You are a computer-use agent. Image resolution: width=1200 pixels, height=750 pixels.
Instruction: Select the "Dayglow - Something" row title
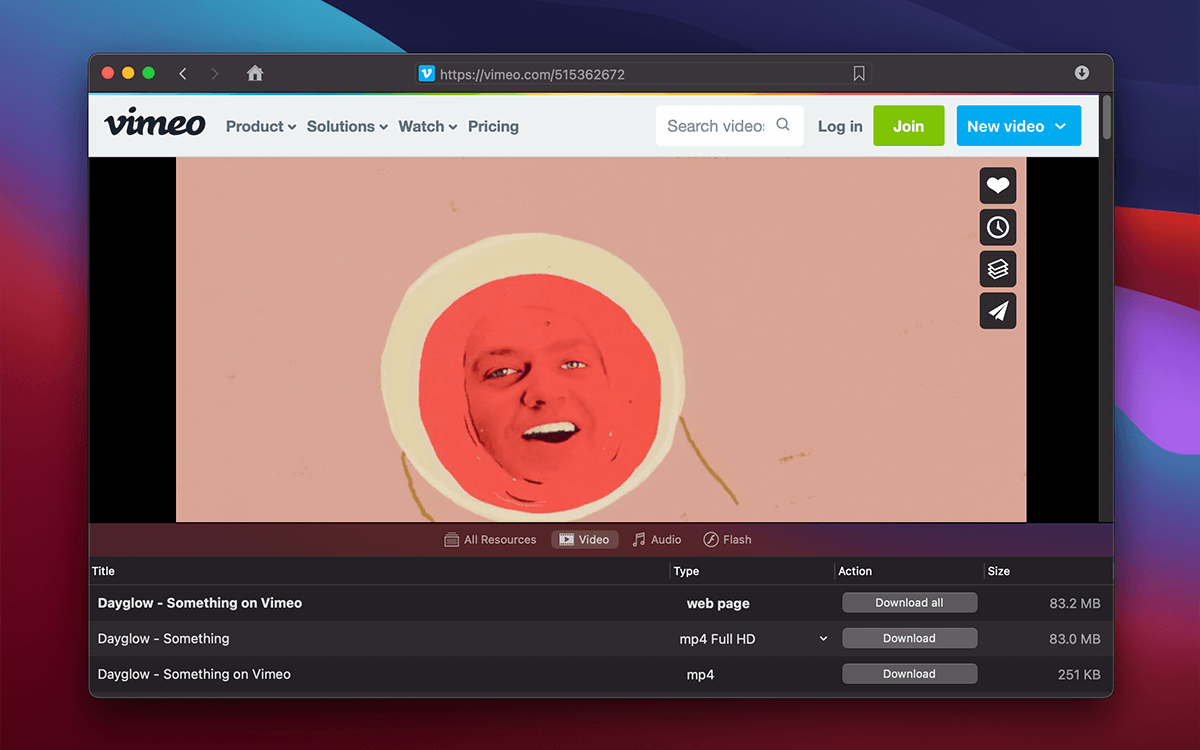pos(163,639)
